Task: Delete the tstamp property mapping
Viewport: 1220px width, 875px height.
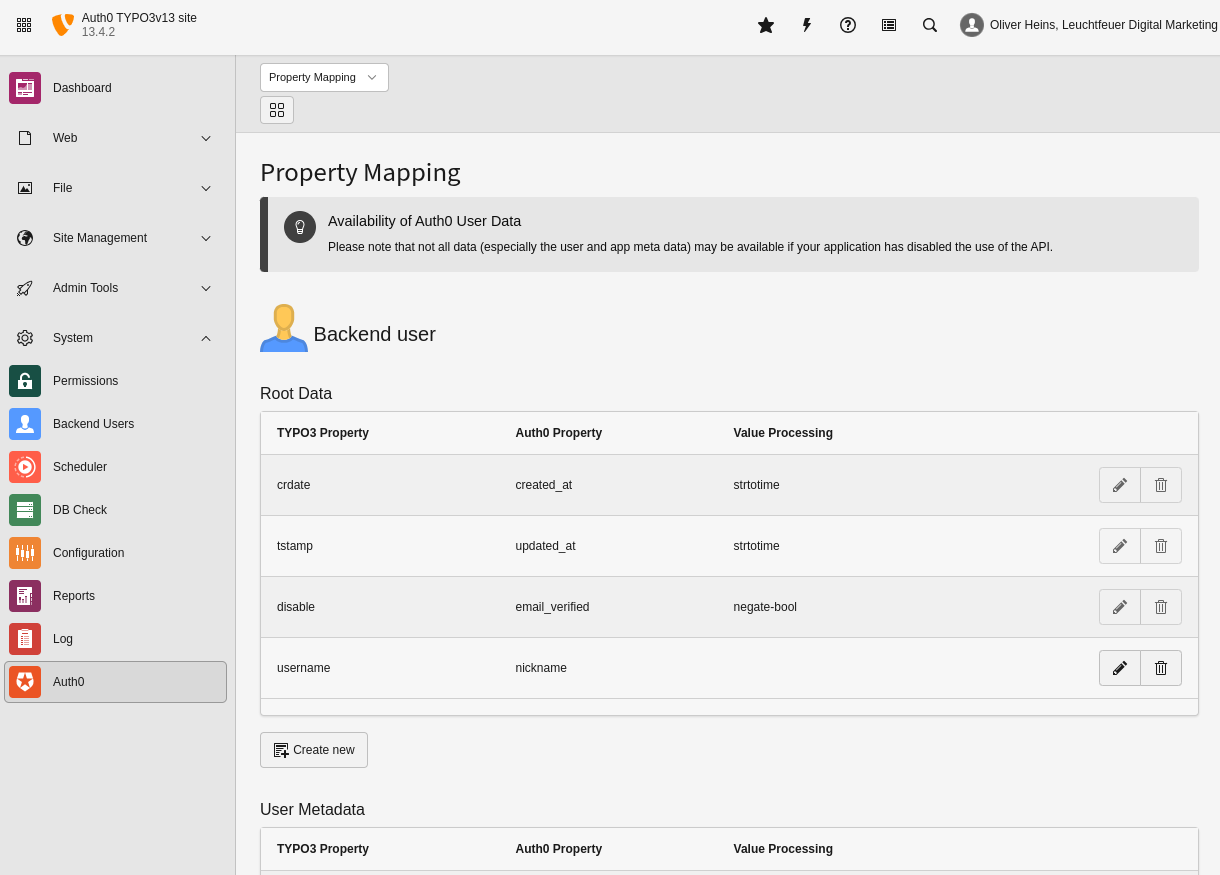Action: tap(1161, 546)
